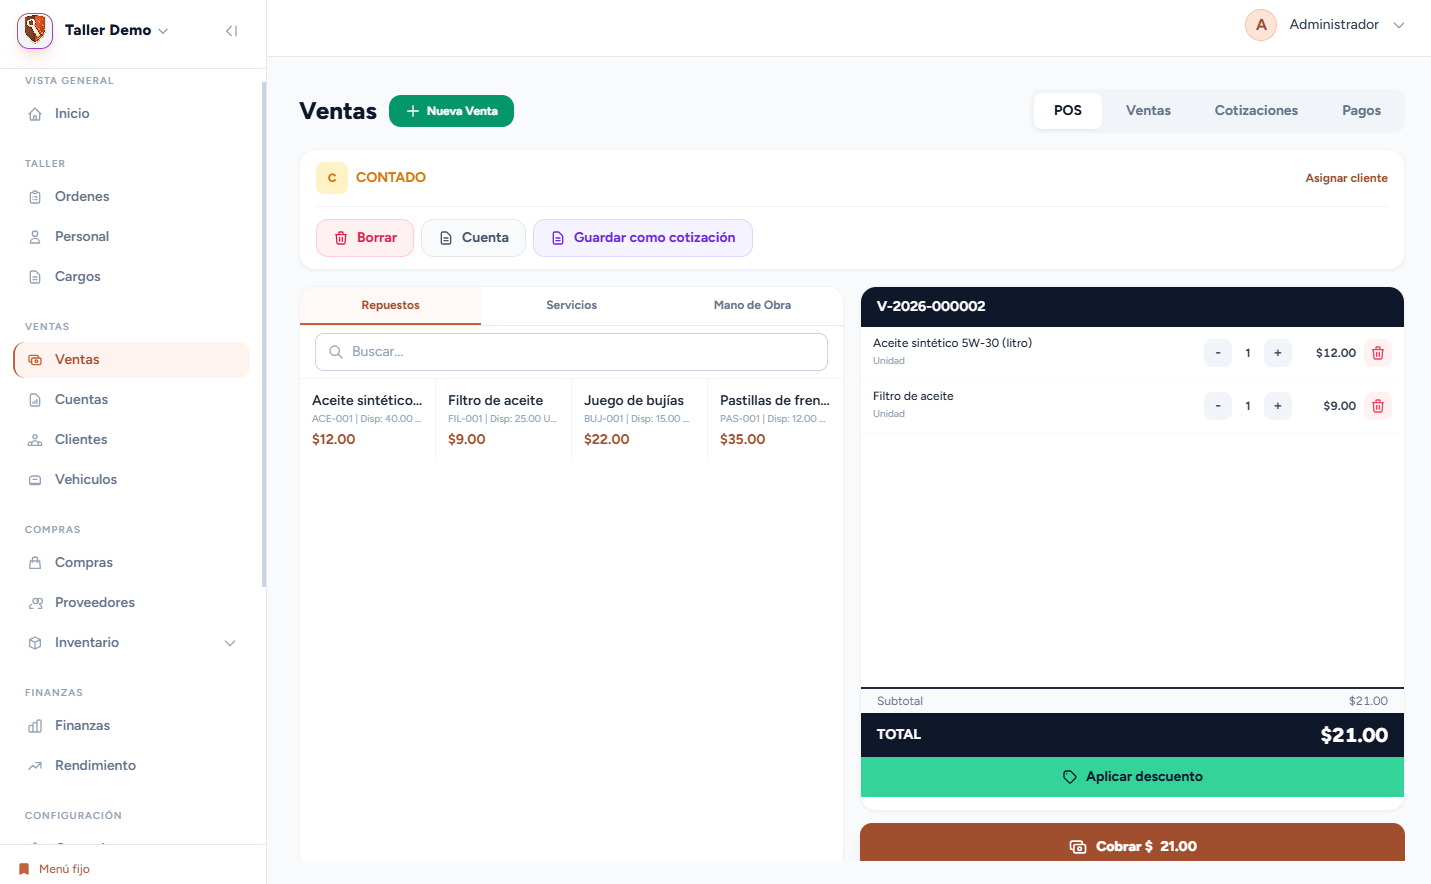Click sale number V-2026-000002 header
Screen dimensions: 1431x884
[x=931, y=307]
